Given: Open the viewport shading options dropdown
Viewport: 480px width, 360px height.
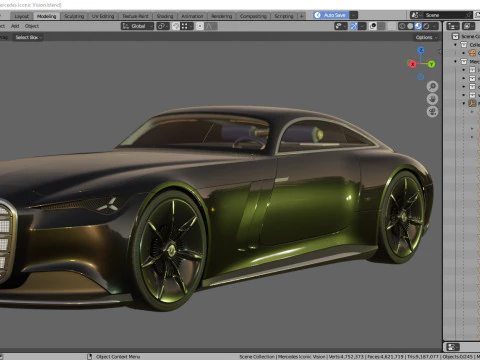Looking at the screenshot, I should tap(435, 26).
